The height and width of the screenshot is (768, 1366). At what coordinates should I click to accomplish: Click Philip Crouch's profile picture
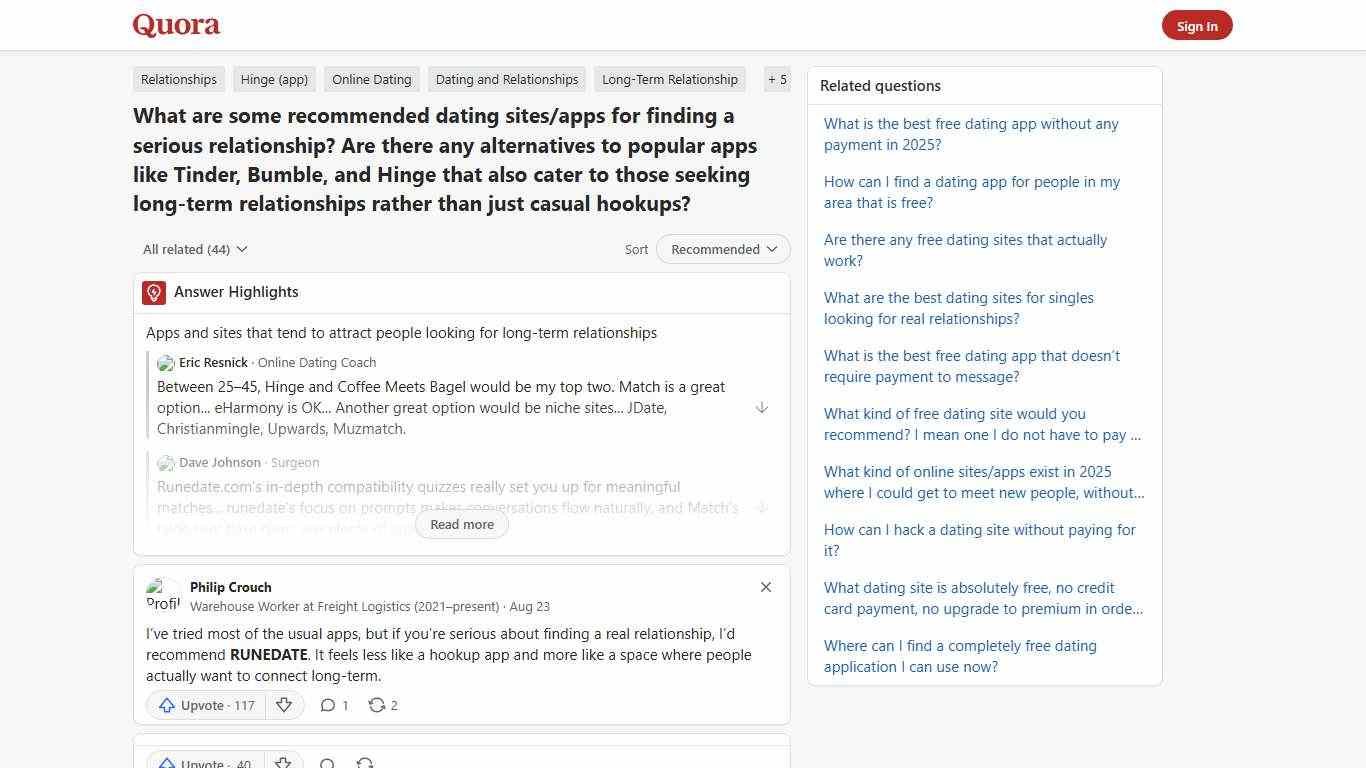click(163, 594)
